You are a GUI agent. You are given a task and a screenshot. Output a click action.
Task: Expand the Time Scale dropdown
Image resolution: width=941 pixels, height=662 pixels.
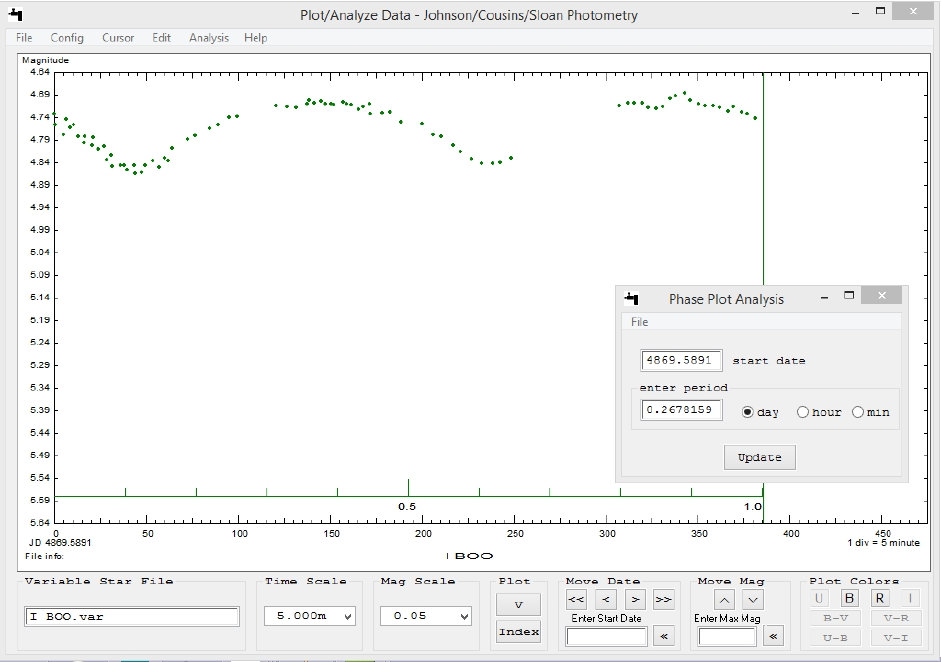347,616
